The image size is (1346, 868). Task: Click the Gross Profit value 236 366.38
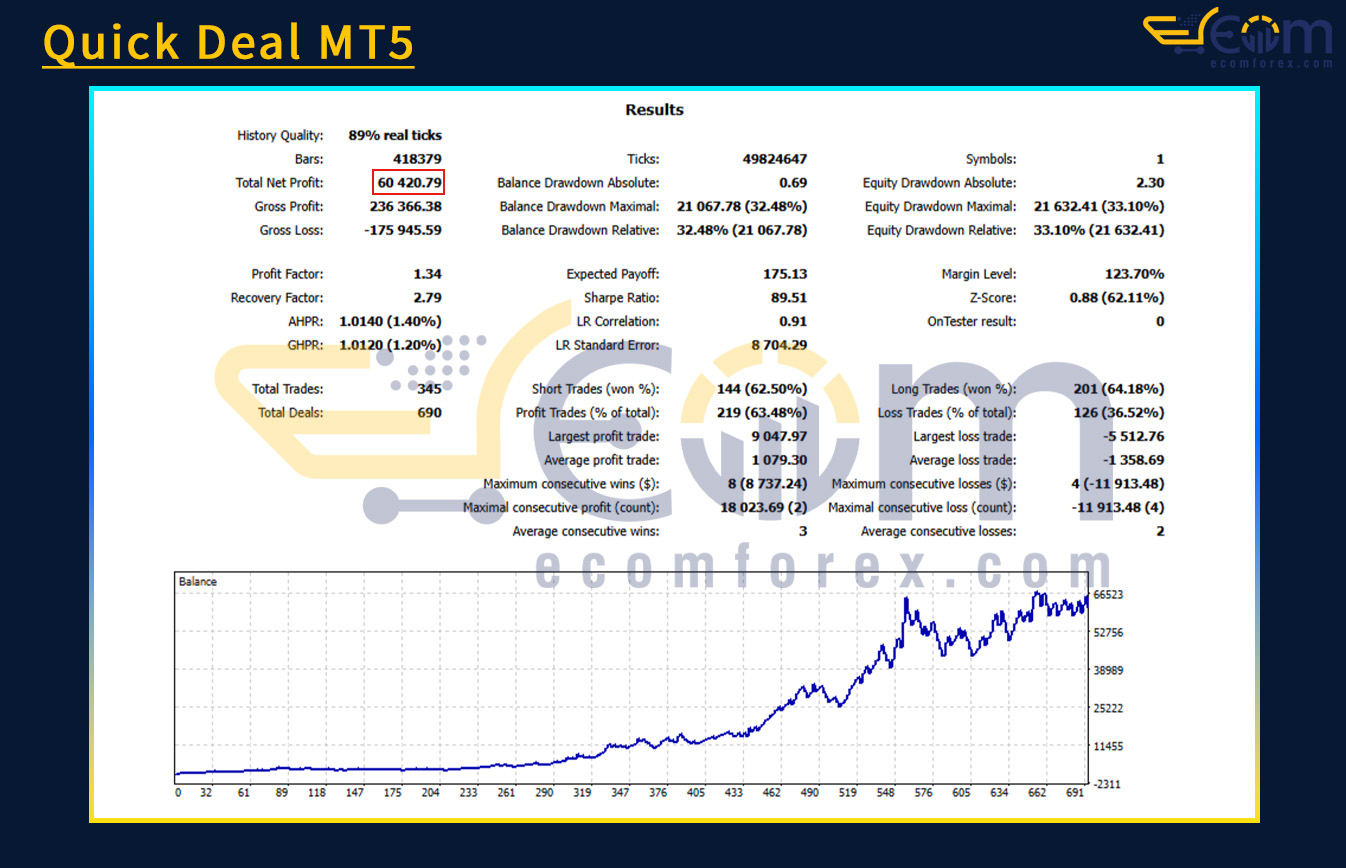click(x=405, y=207)
